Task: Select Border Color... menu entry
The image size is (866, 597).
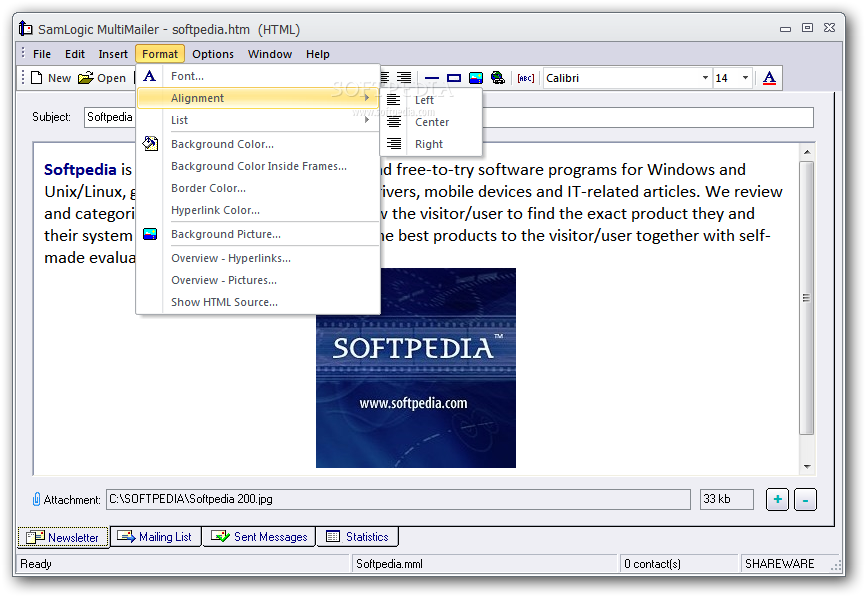Action: pyautogui.click(x=258, y=188)
